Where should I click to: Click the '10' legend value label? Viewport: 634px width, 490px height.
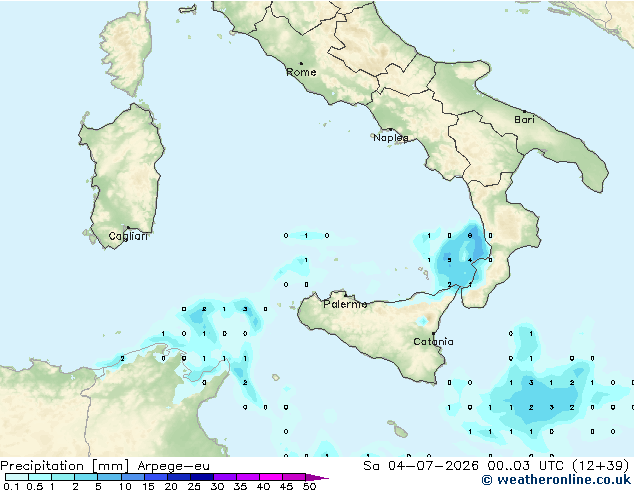tap(125, 486)
